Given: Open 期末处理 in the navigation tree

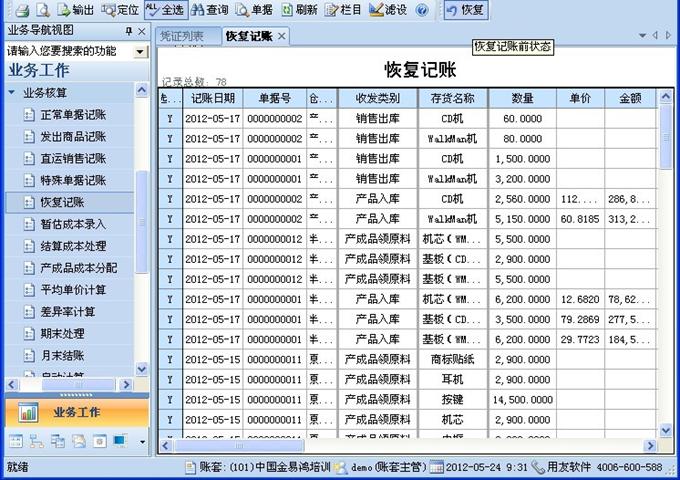Looking at the screenshot, I should pyautogui.click(x=62, y=333).
